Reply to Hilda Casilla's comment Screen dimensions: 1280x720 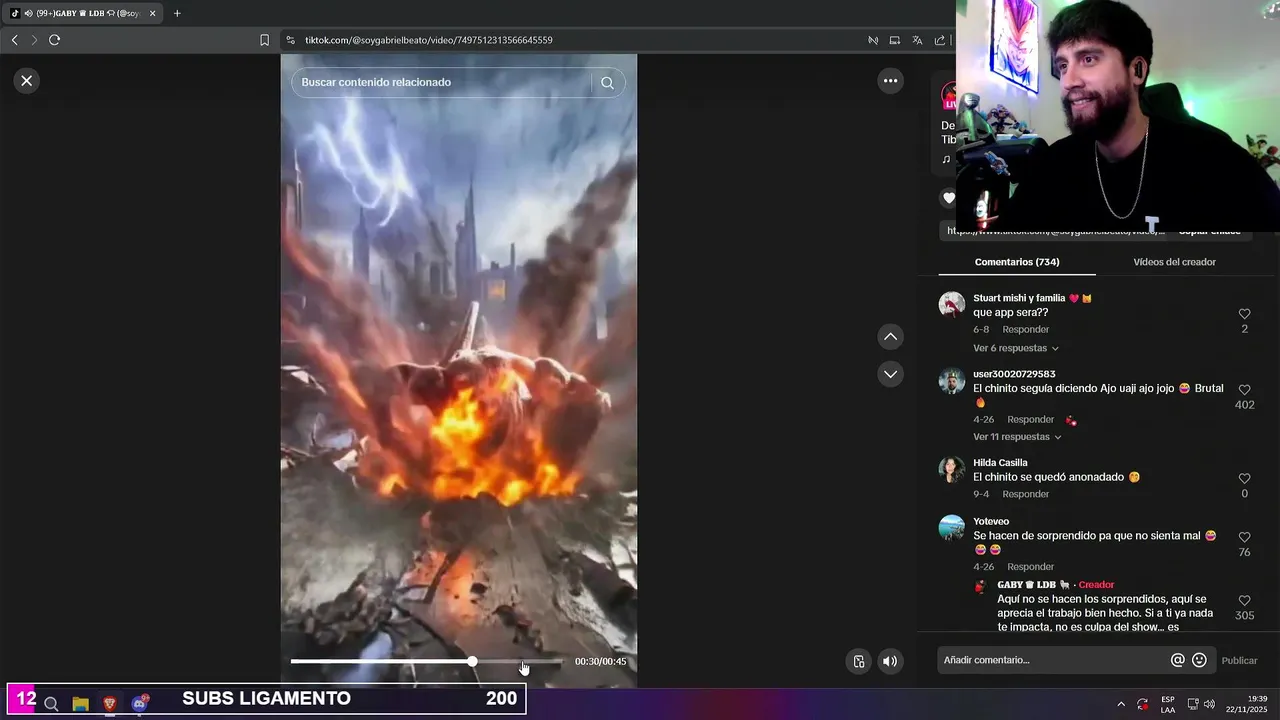coord(1026,494)
